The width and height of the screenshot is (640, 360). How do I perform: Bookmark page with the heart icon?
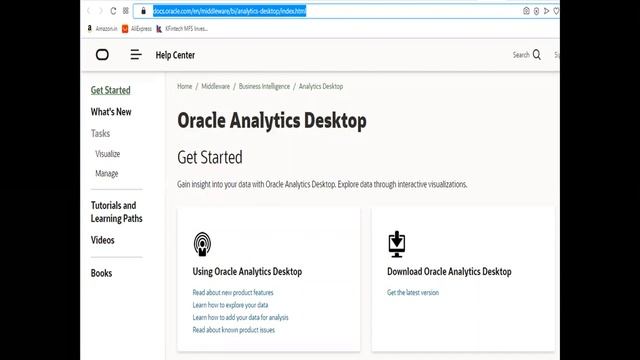pyautogui.click(x=556, y=11)
